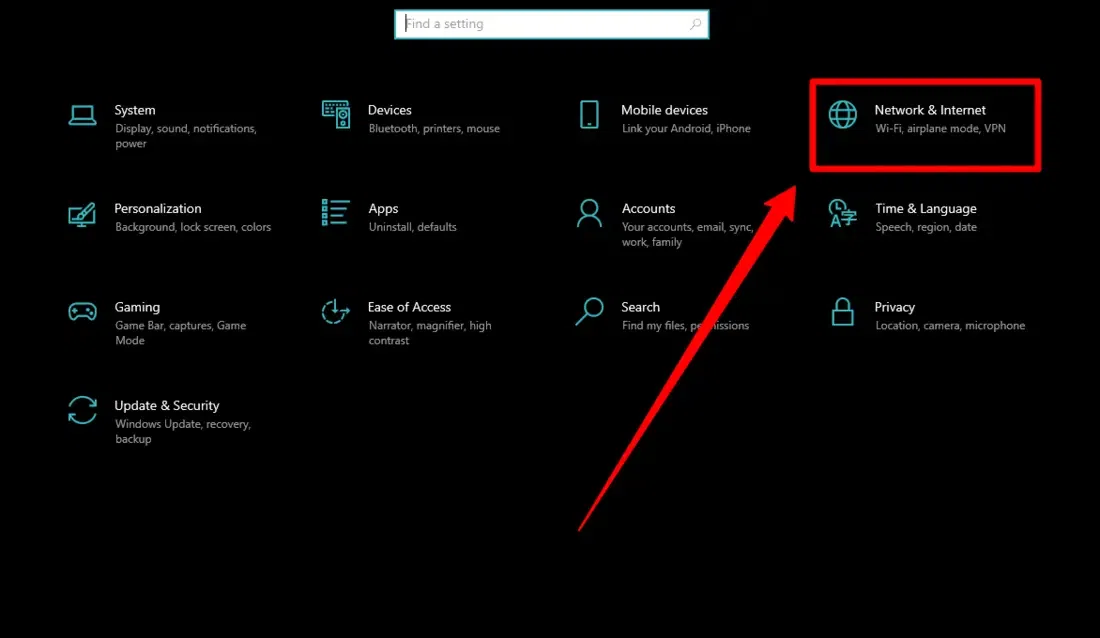Image resolution: width=1100 pixels, height=638 pixels.
Task: Click 'Background, lock screen, colors' text
Action: pyautogui.click(x=193, y=227)
